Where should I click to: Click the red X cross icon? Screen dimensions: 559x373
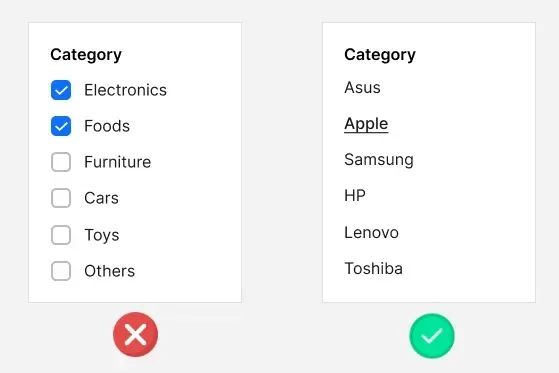pyautogui.click(x=135, y=334)
